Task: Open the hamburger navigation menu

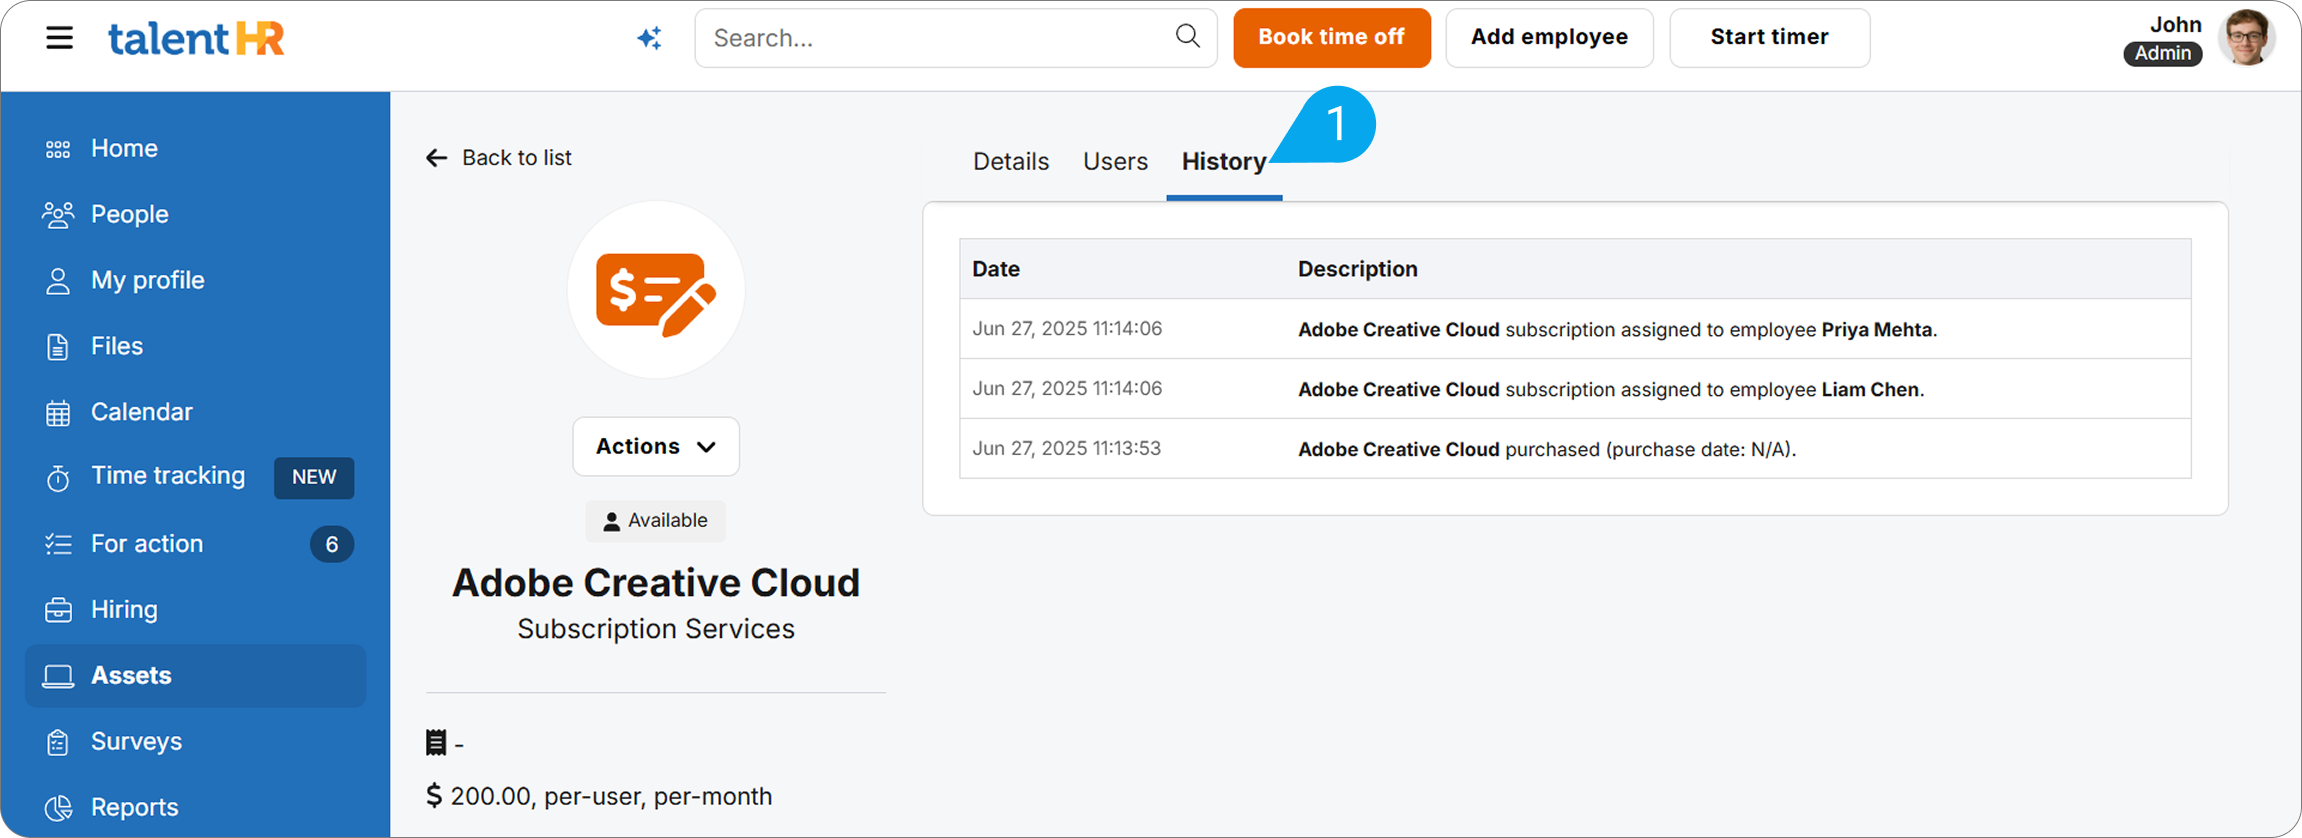Action: (x=59, y=38)
